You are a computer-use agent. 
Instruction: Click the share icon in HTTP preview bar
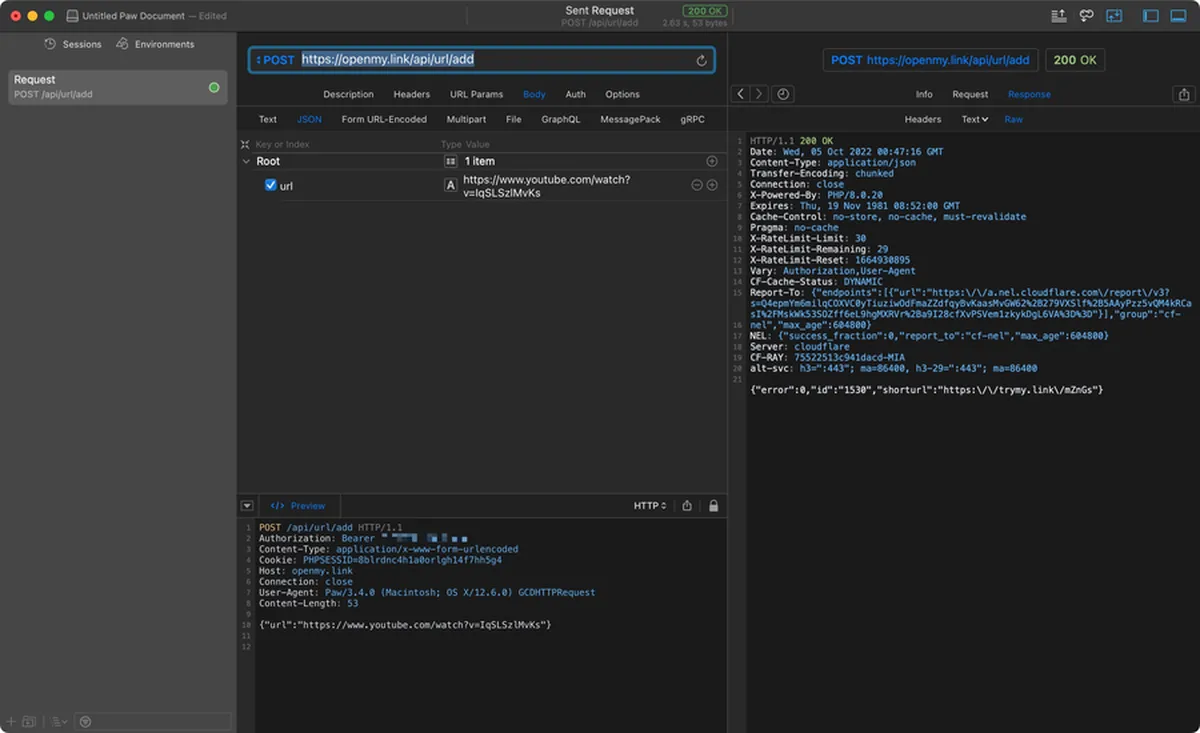(x=687, y=506)
